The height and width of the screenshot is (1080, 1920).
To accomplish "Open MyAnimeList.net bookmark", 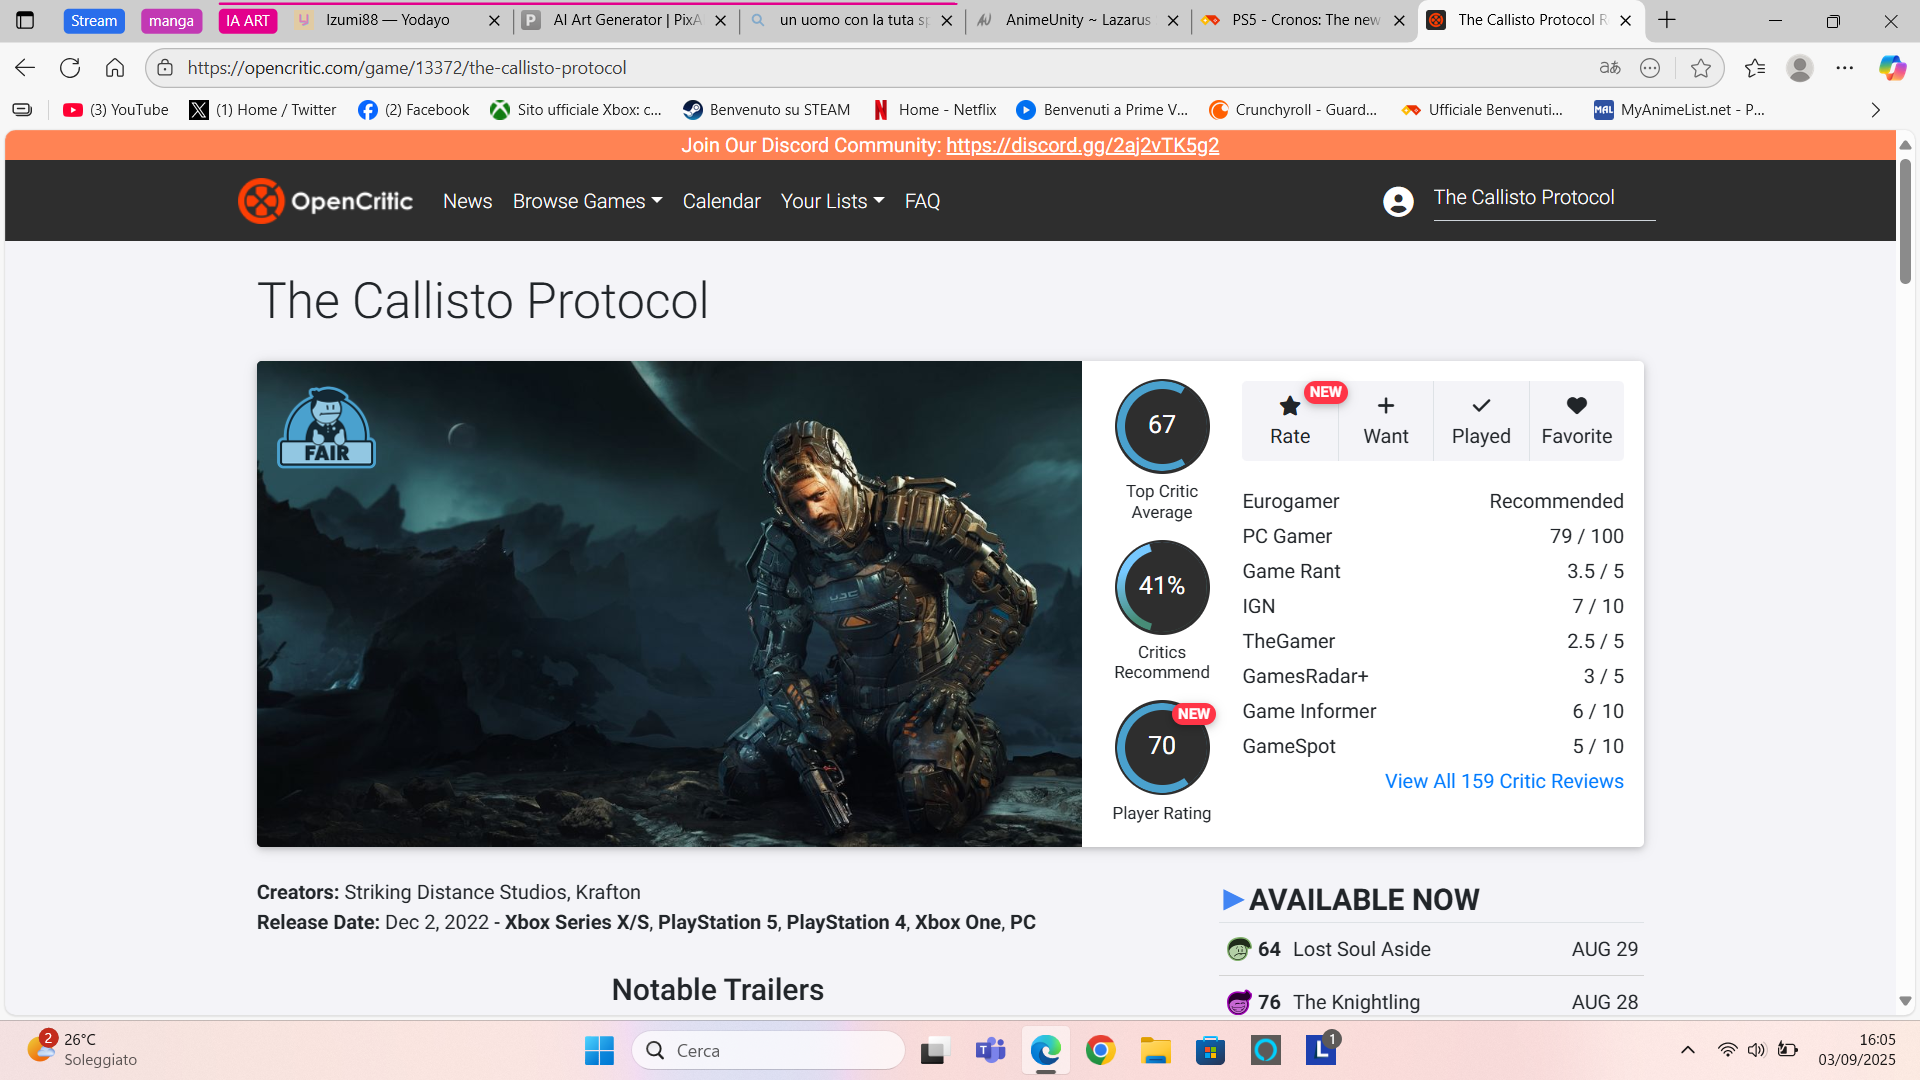I will coord(1679,110).
